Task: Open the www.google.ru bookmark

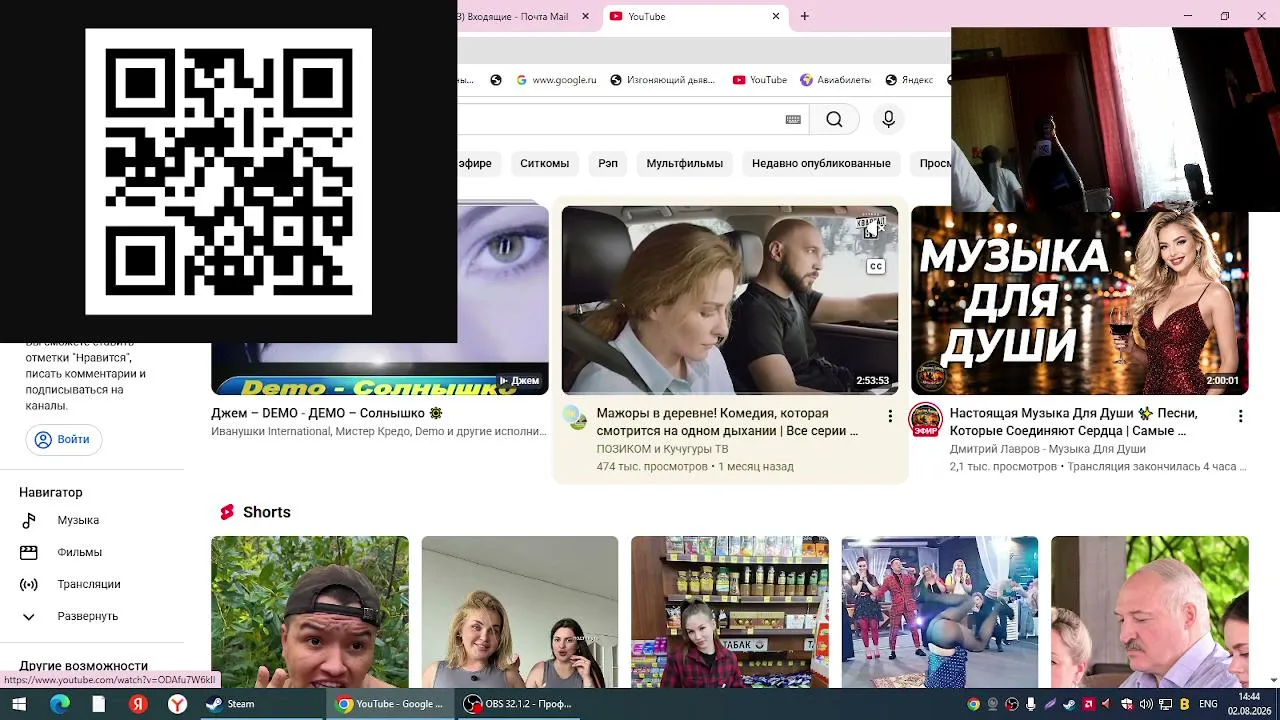Action: (x=556, y=80)
